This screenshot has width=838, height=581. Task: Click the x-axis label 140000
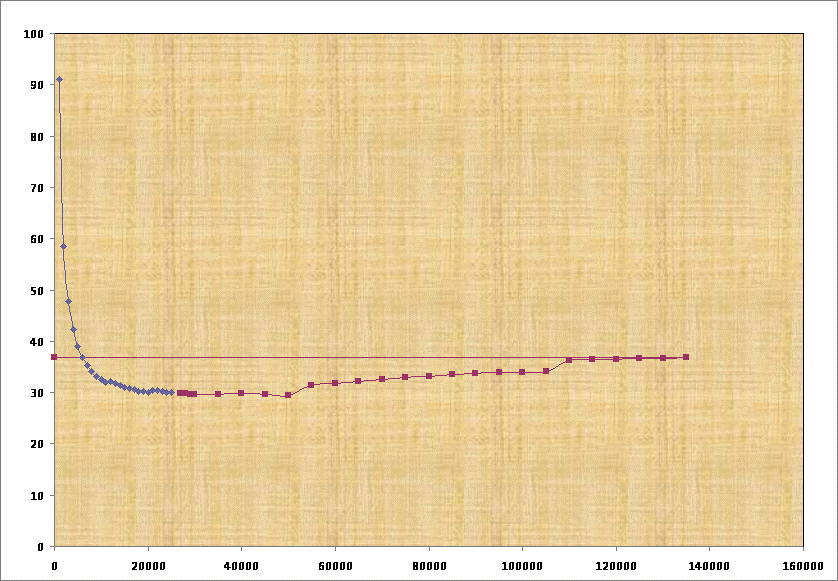[709, 566]
